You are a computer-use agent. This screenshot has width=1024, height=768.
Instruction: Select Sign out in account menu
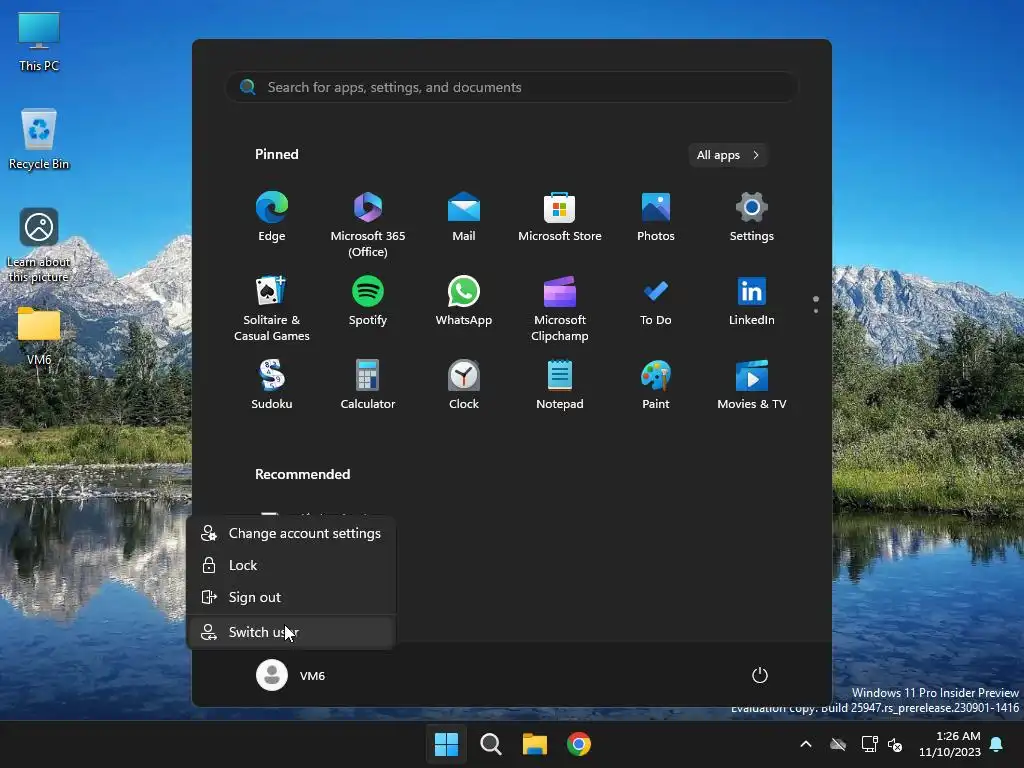coord(291,597)
